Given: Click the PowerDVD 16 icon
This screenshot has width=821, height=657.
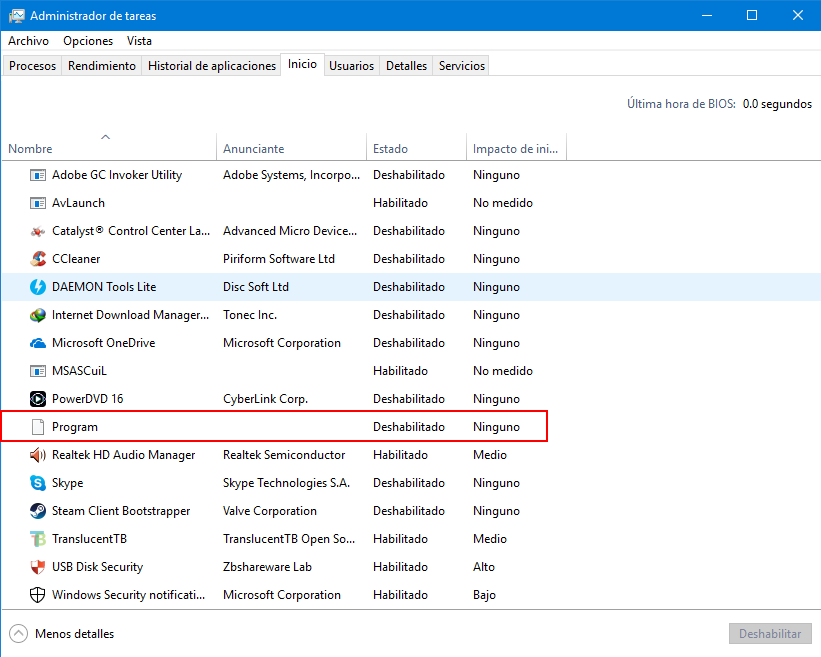Looking at the screenshot, I should [x=38, y=399].
